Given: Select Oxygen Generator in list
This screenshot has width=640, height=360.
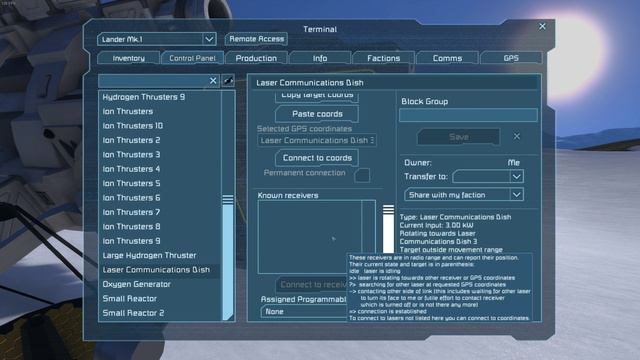Looking at the screenshot, I should coord(159,284).
